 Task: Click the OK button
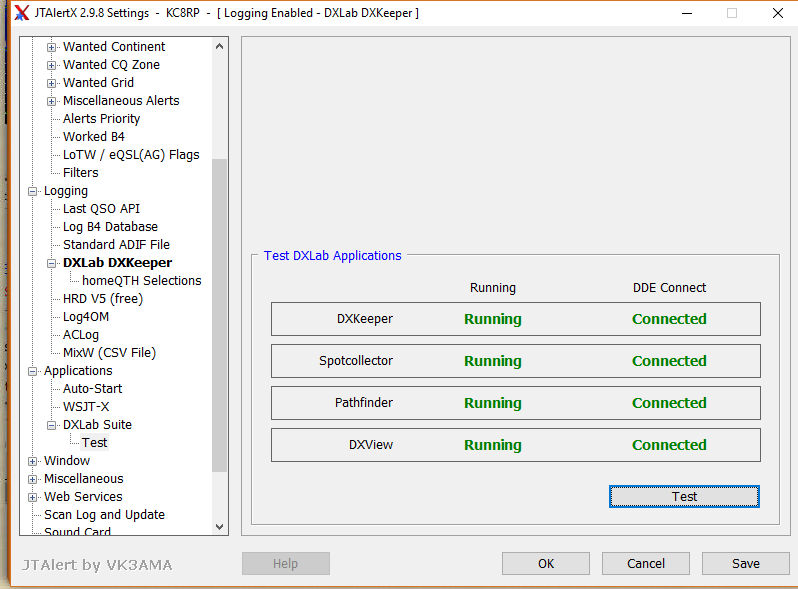545,564
